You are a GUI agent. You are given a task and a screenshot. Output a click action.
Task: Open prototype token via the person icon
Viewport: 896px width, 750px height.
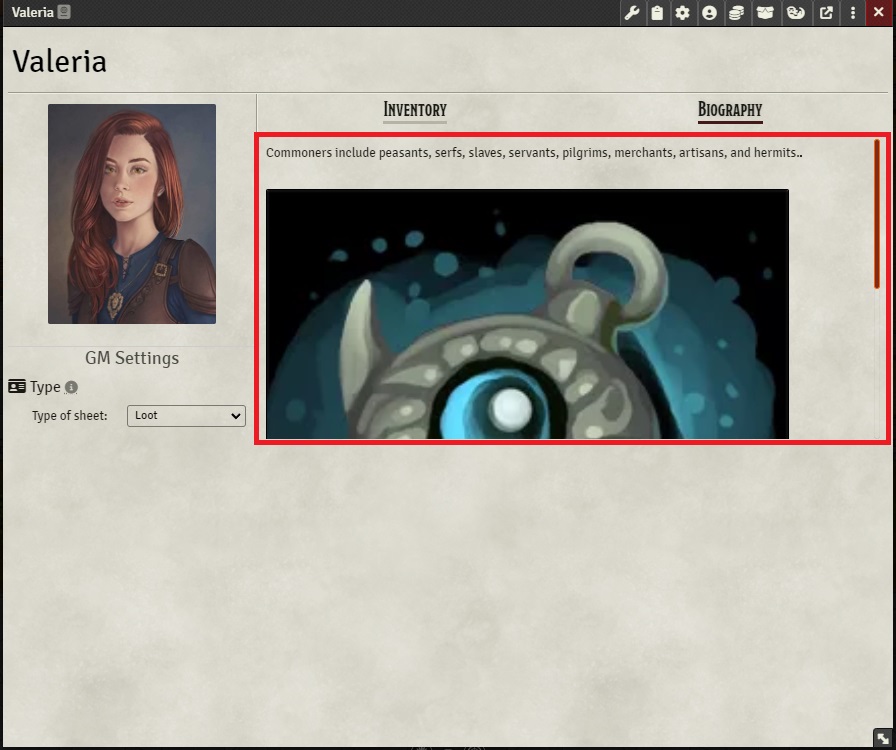[x=710, y=13]
